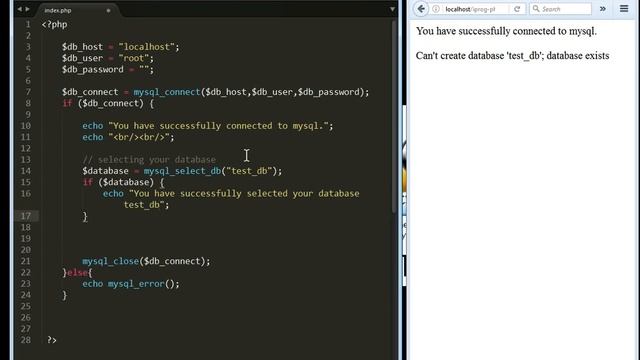Click line number 28 in gutter
The image size is (640, 360).
[x=25, y=340]
